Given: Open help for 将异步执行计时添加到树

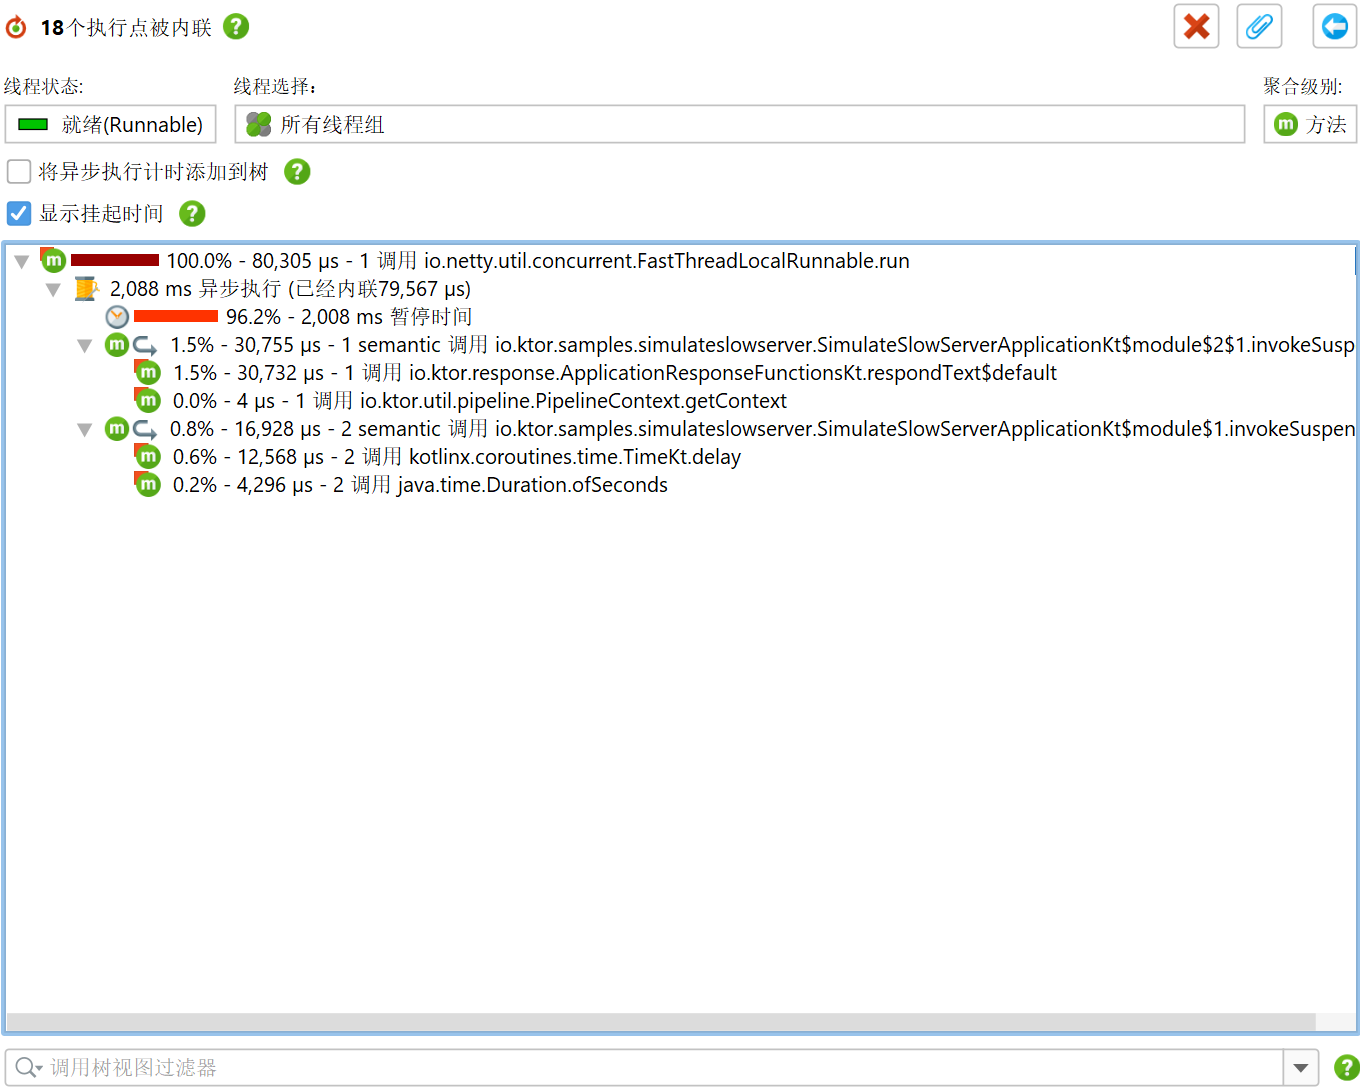Looking at the screenshot, I should tap(297, 172).
